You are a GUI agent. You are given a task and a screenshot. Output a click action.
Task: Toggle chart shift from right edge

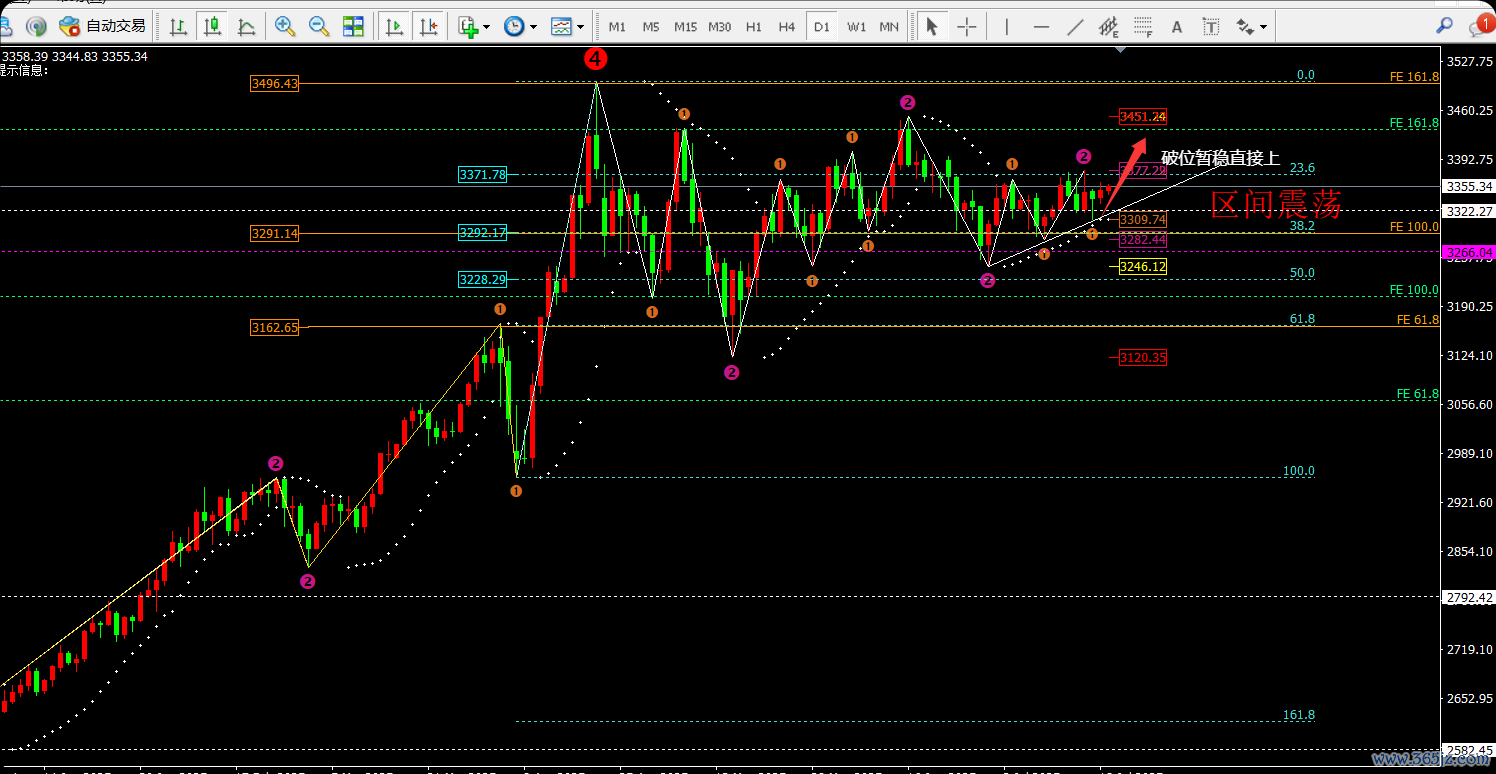pos(428,27)
